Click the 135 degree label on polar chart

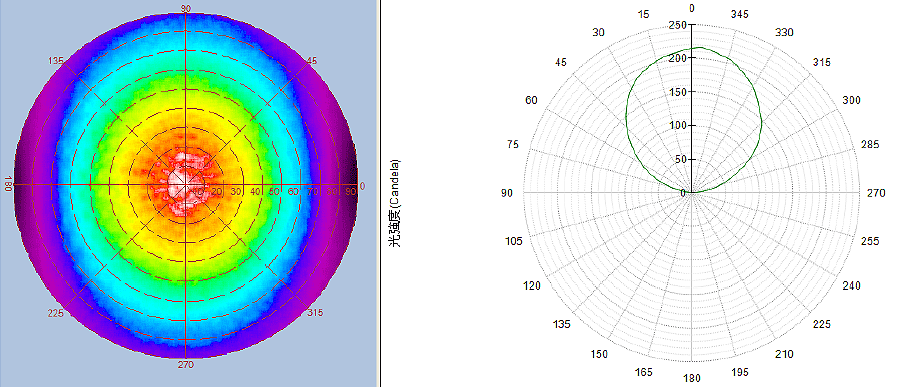pos(562,324)
